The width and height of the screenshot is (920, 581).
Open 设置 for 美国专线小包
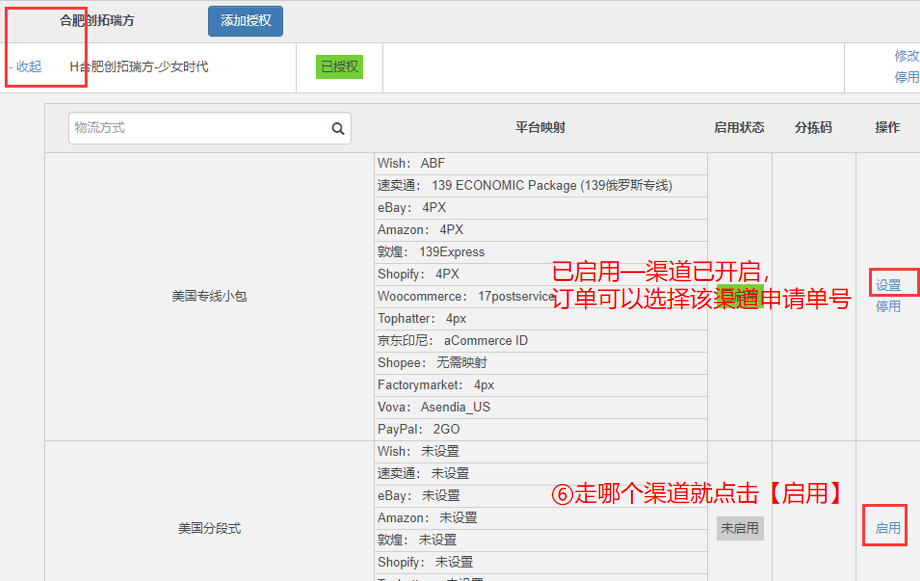coord(888,285)
